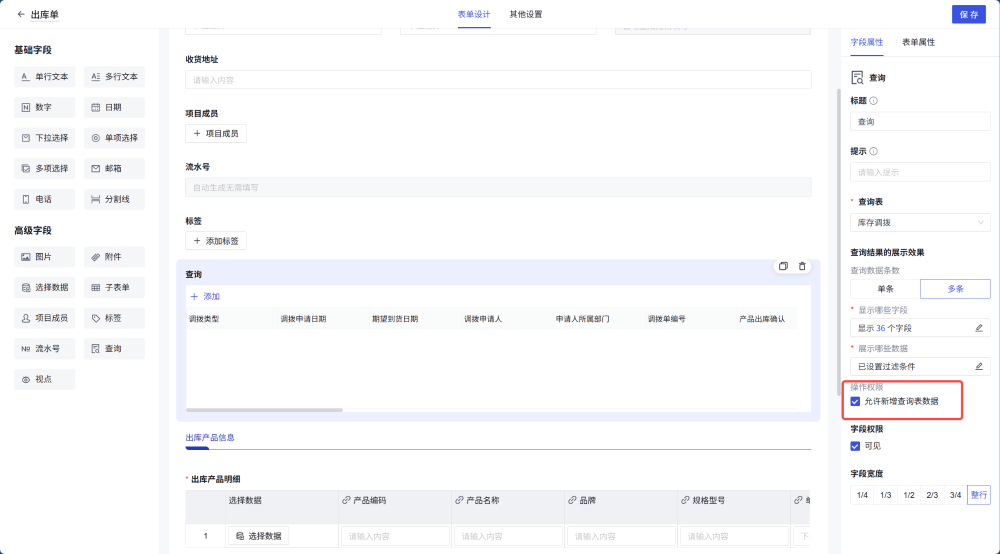Click the edit pencil for 已设置过滤条件
Screen dimensions: 1000x554
click(x=978, y=366)
